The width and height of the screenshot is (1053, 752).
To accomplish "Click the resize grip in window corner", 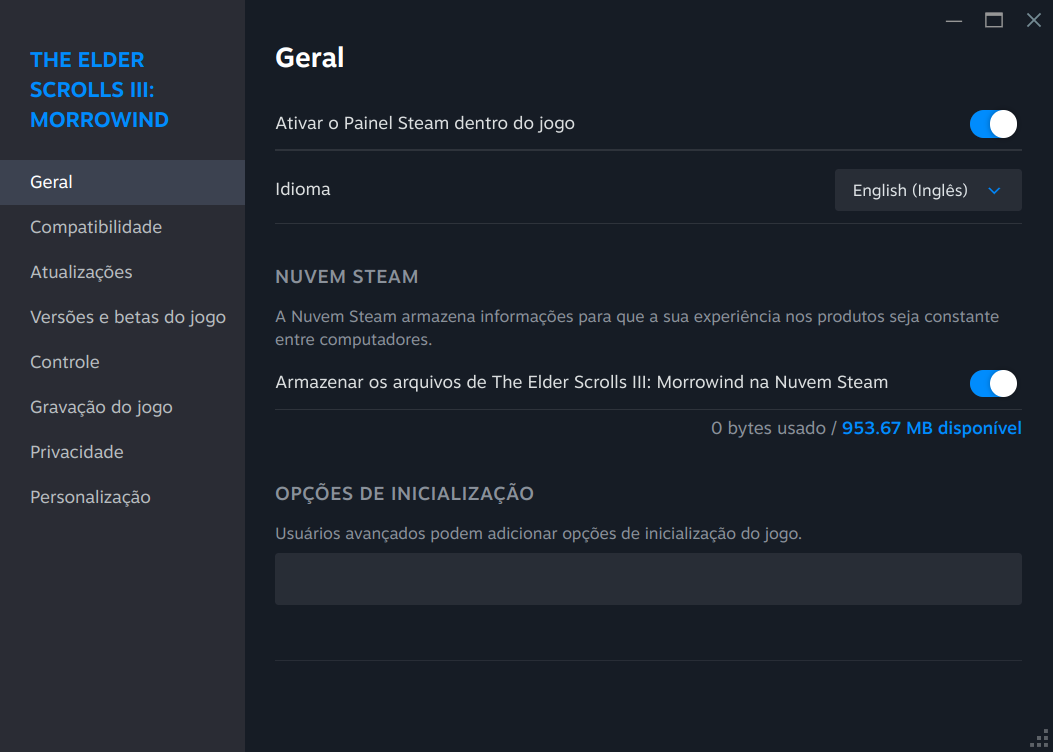I will (1040, 739).
